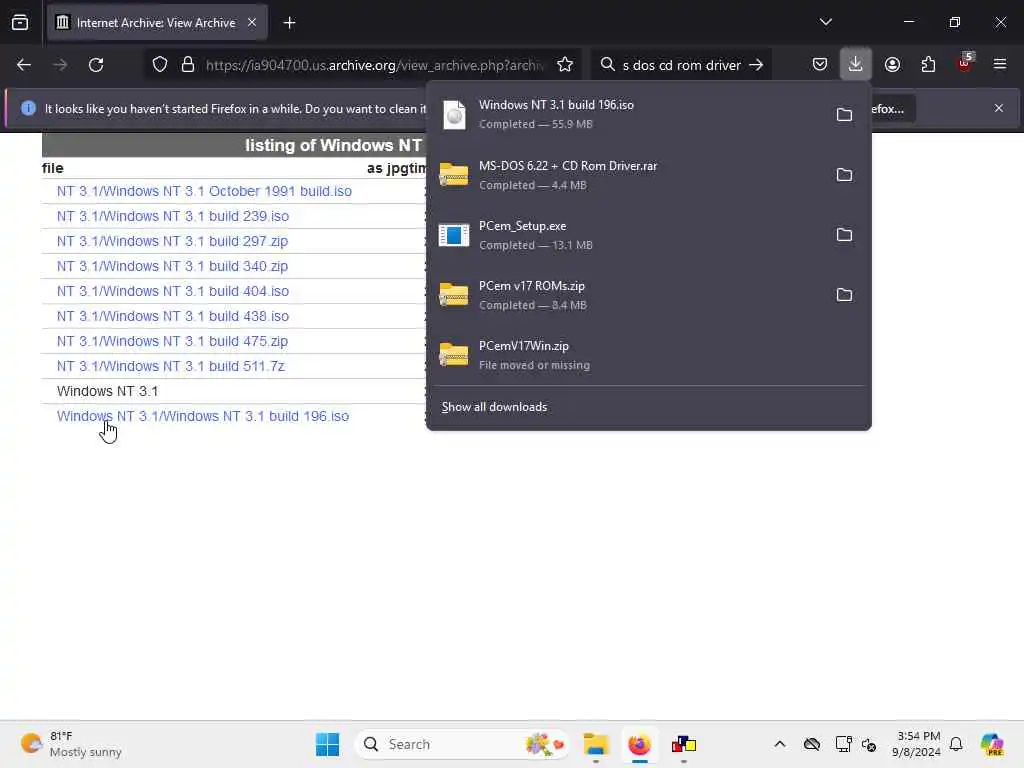
Task: Toggle the Downloads panel button
Action: (856, 64)
